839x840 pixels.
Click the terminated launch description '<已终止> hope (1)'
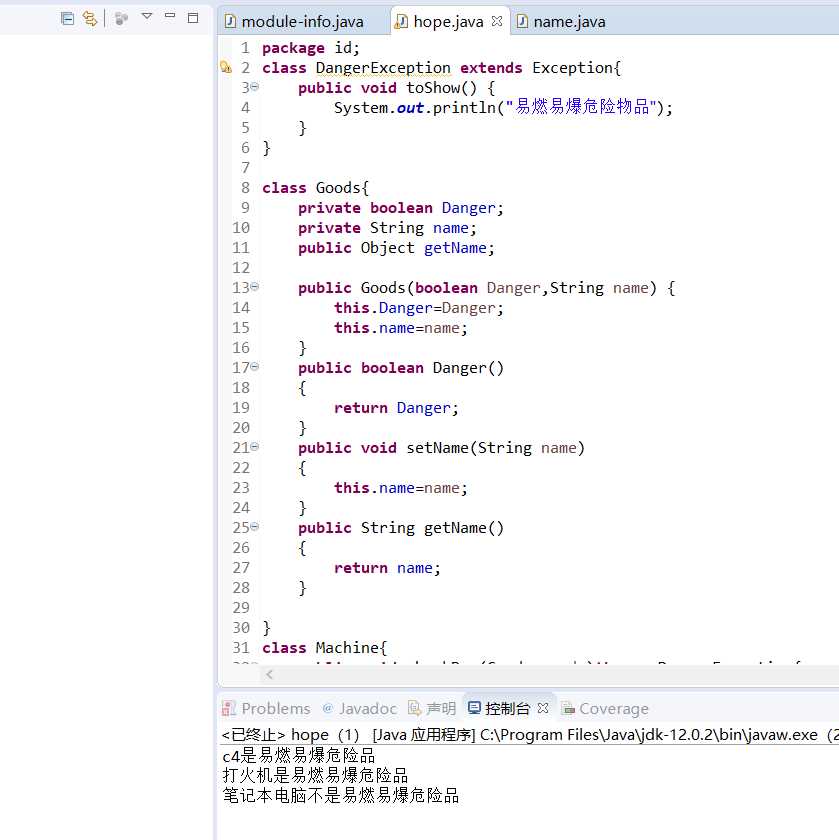tap(290, 735)
